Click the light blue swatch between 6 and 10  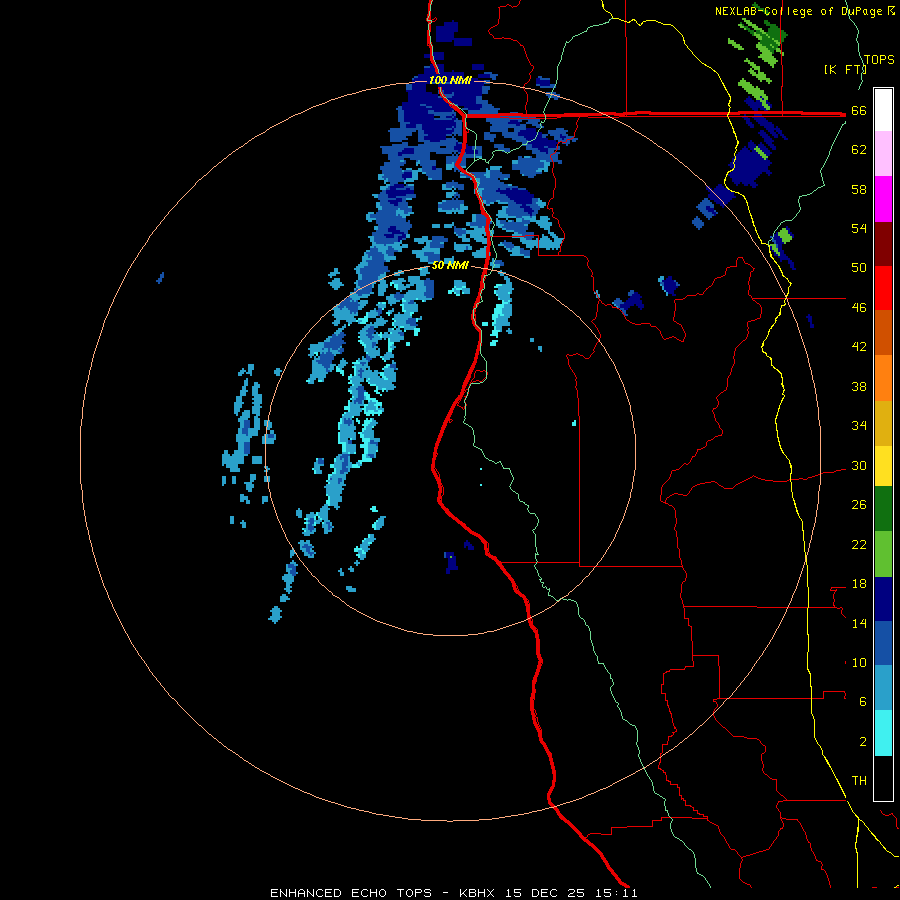(x=883, y=688)
